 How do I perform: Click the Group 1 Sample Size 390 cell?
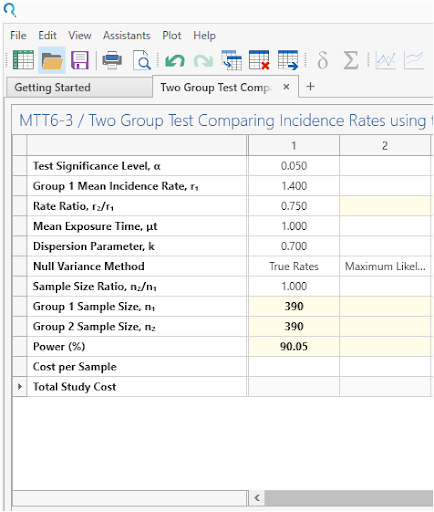[x=294, y=306]
